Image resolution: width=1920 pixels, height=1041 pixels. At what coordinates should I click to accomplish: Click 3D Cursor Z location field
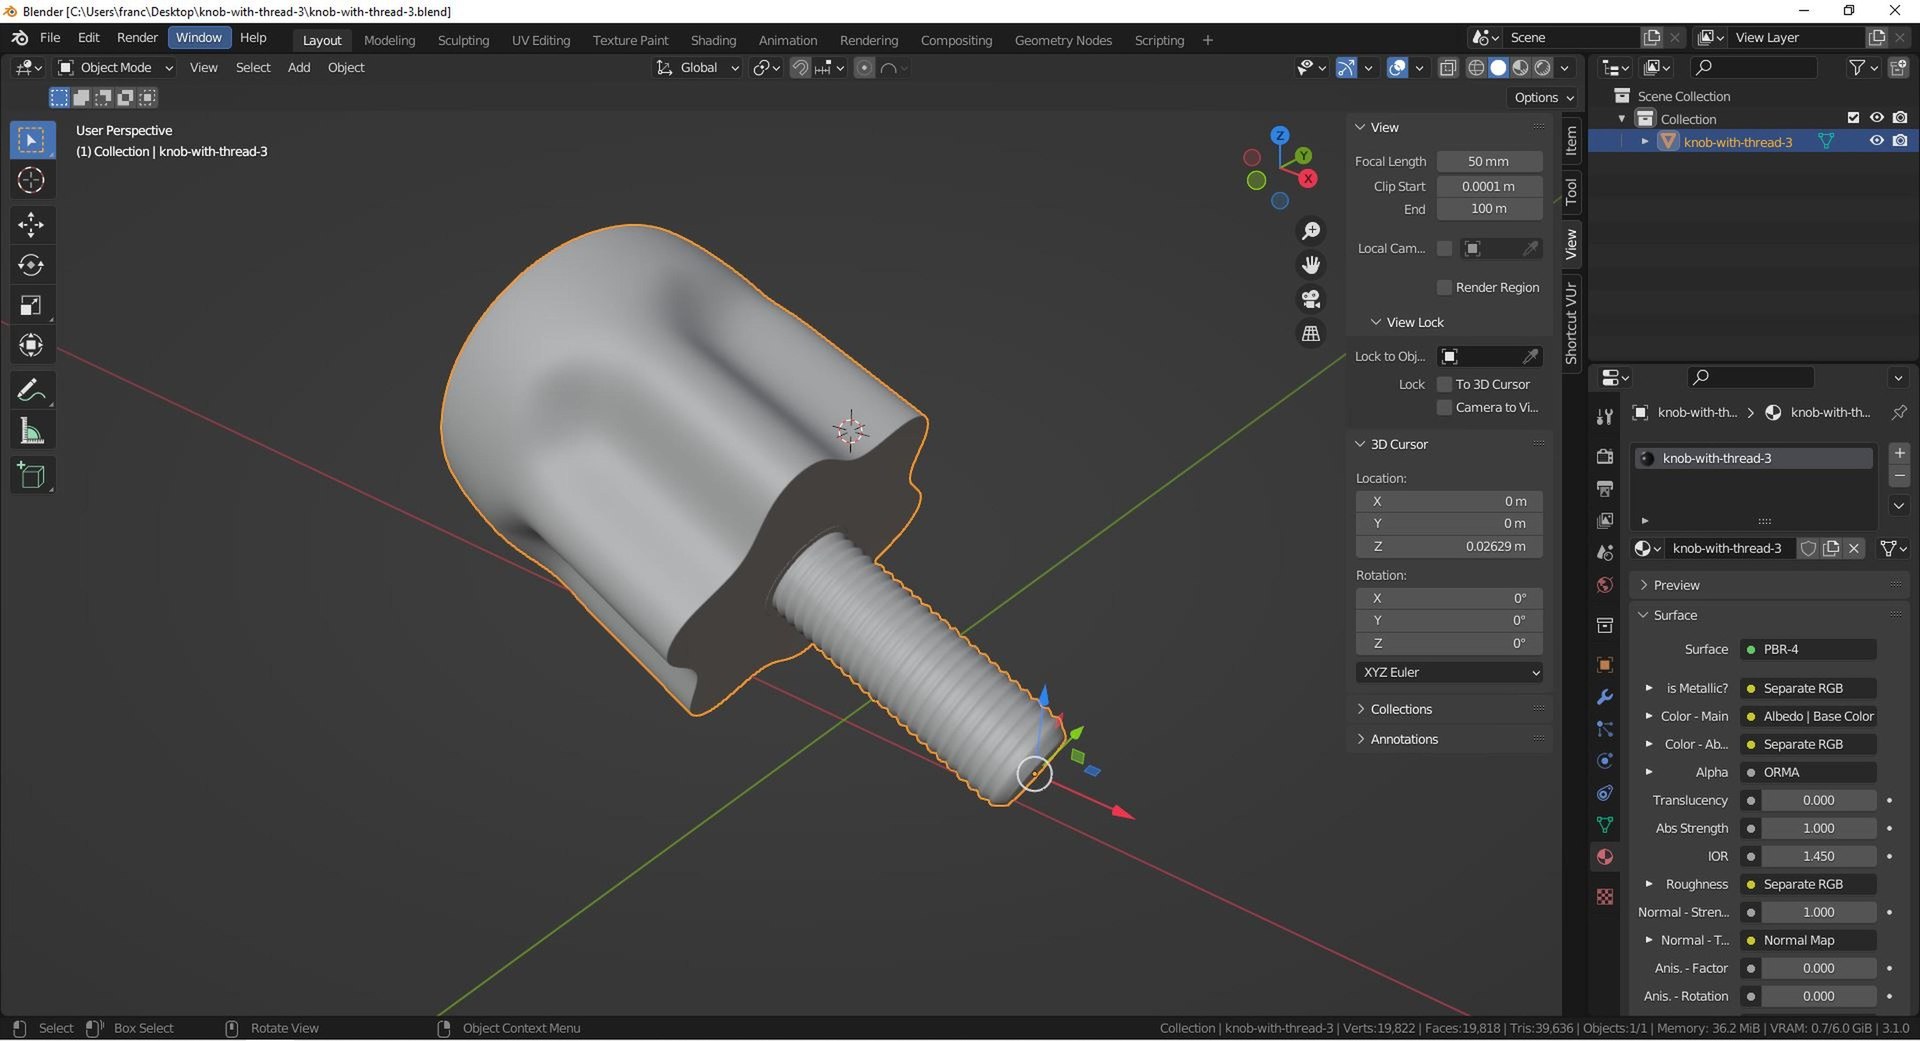pos(1449,547)
